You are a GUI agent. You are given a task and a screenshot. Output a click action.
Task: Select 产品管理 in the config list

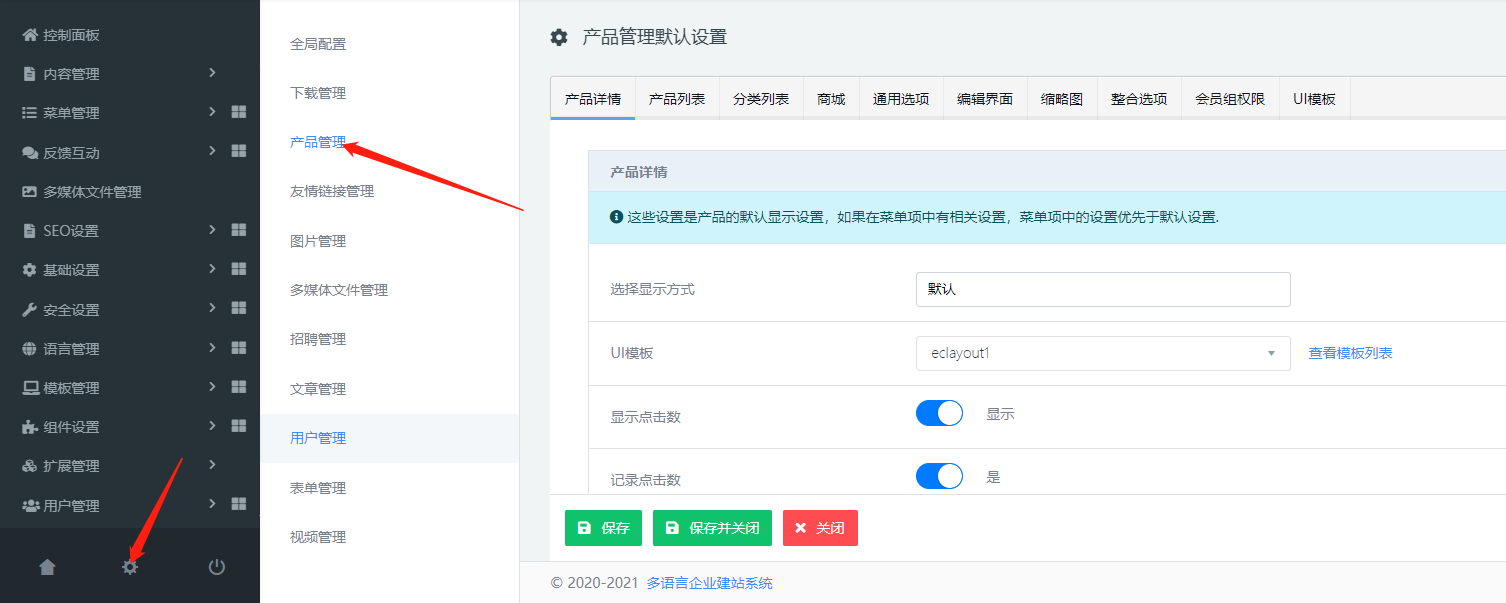317,142
